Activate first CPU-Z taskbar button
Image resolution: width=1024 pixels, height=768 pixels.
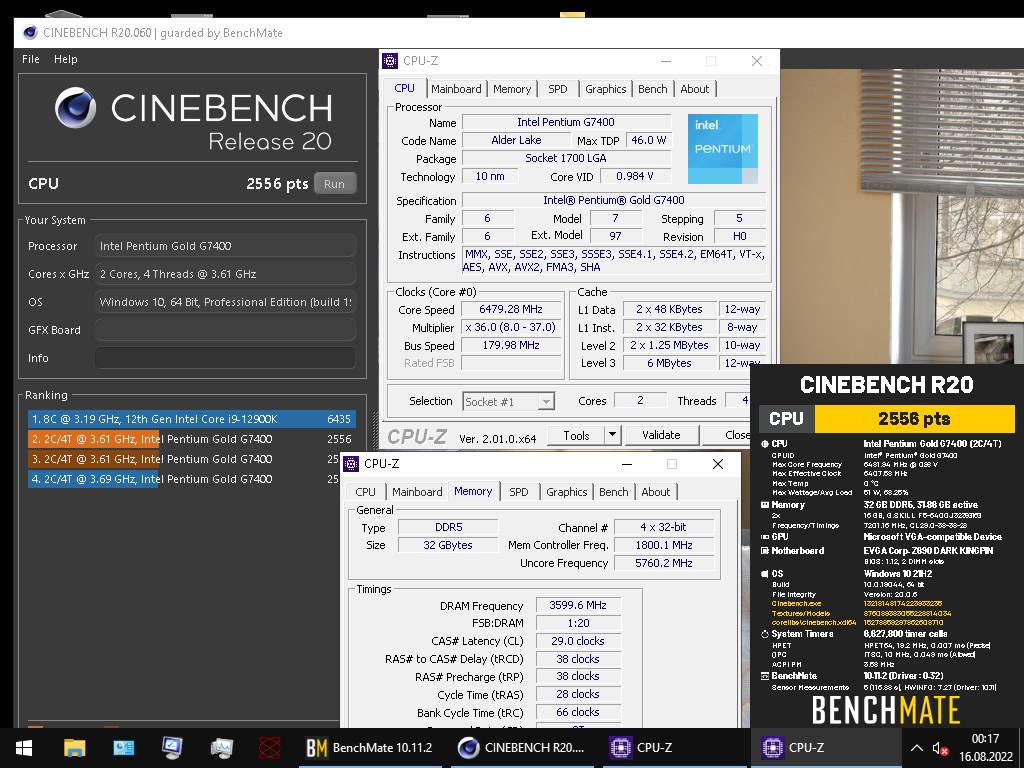[x=673, y=748]
